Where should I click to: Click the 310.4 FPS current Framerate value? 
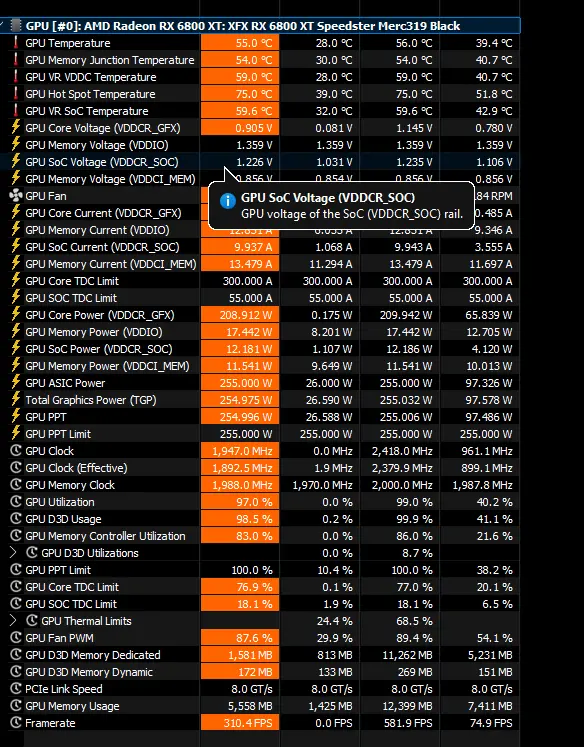coord(248,723)
